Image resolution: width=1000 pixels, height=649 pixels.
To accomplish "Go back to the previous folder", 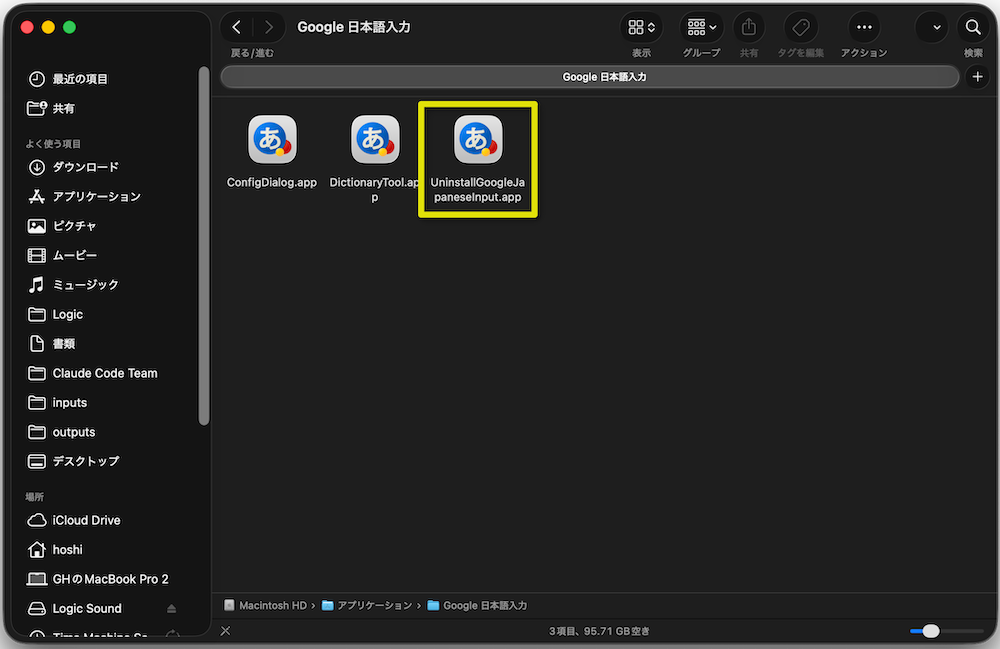I will [237, 27].
